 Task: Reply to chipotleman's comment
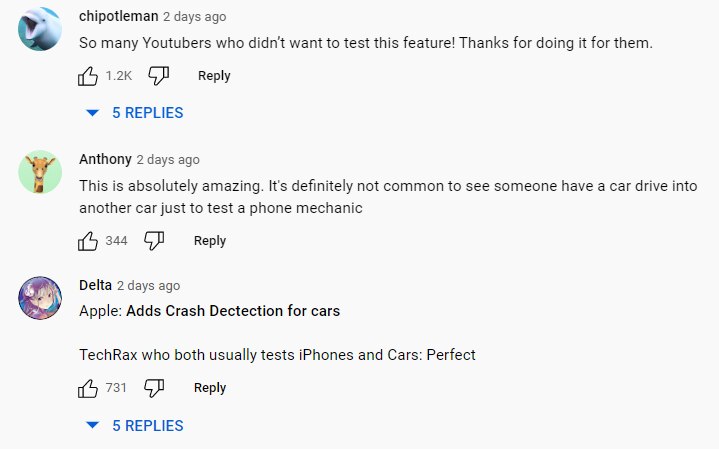214,76
